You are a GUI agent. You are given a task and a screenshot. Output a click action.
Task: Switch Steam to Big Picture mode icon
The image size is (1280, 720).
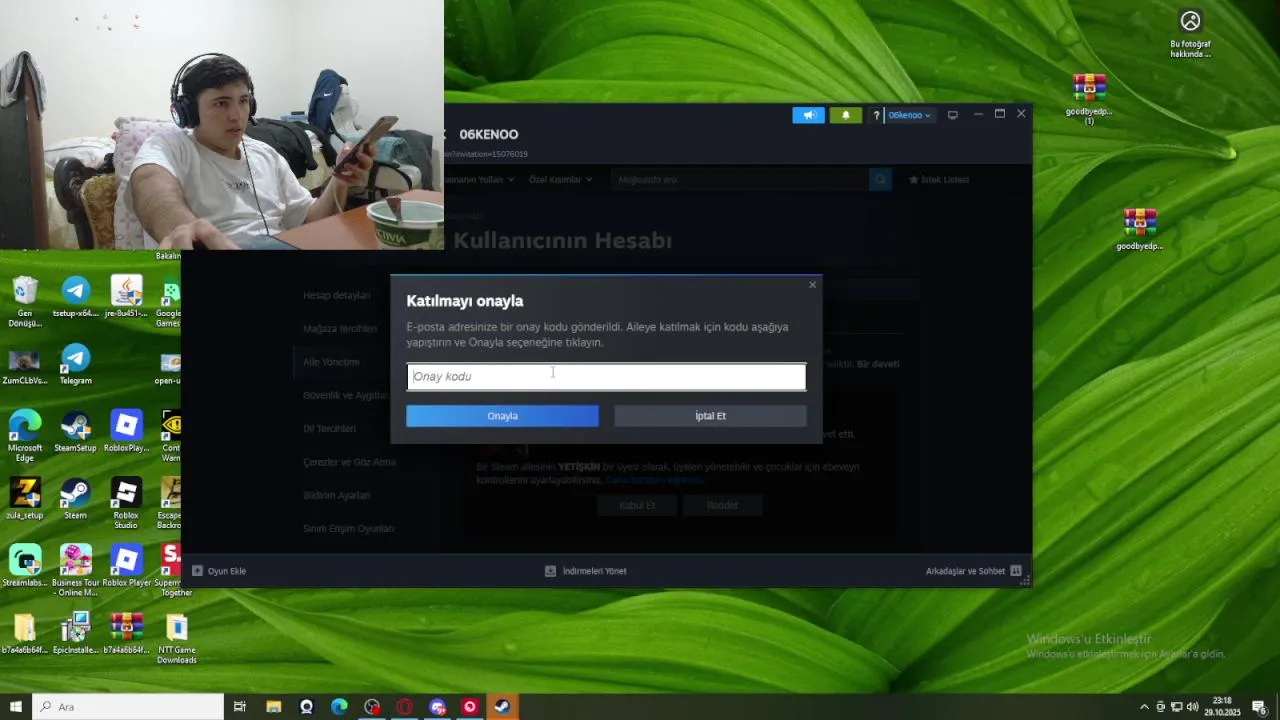pyautogui.click(x=953, y=115)
